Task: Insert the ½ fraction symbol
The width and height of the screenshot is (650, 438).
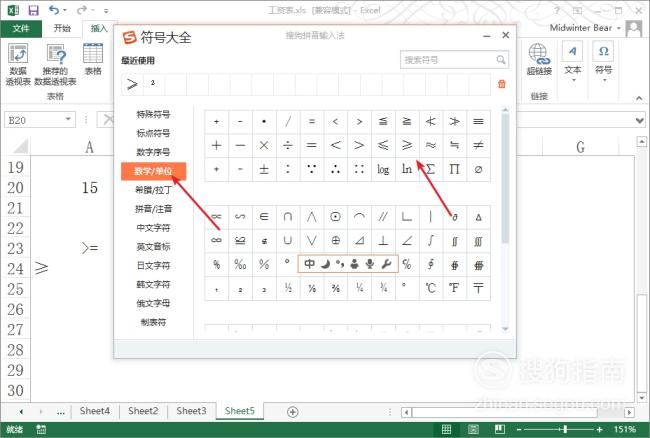Action: click(288, 288)
